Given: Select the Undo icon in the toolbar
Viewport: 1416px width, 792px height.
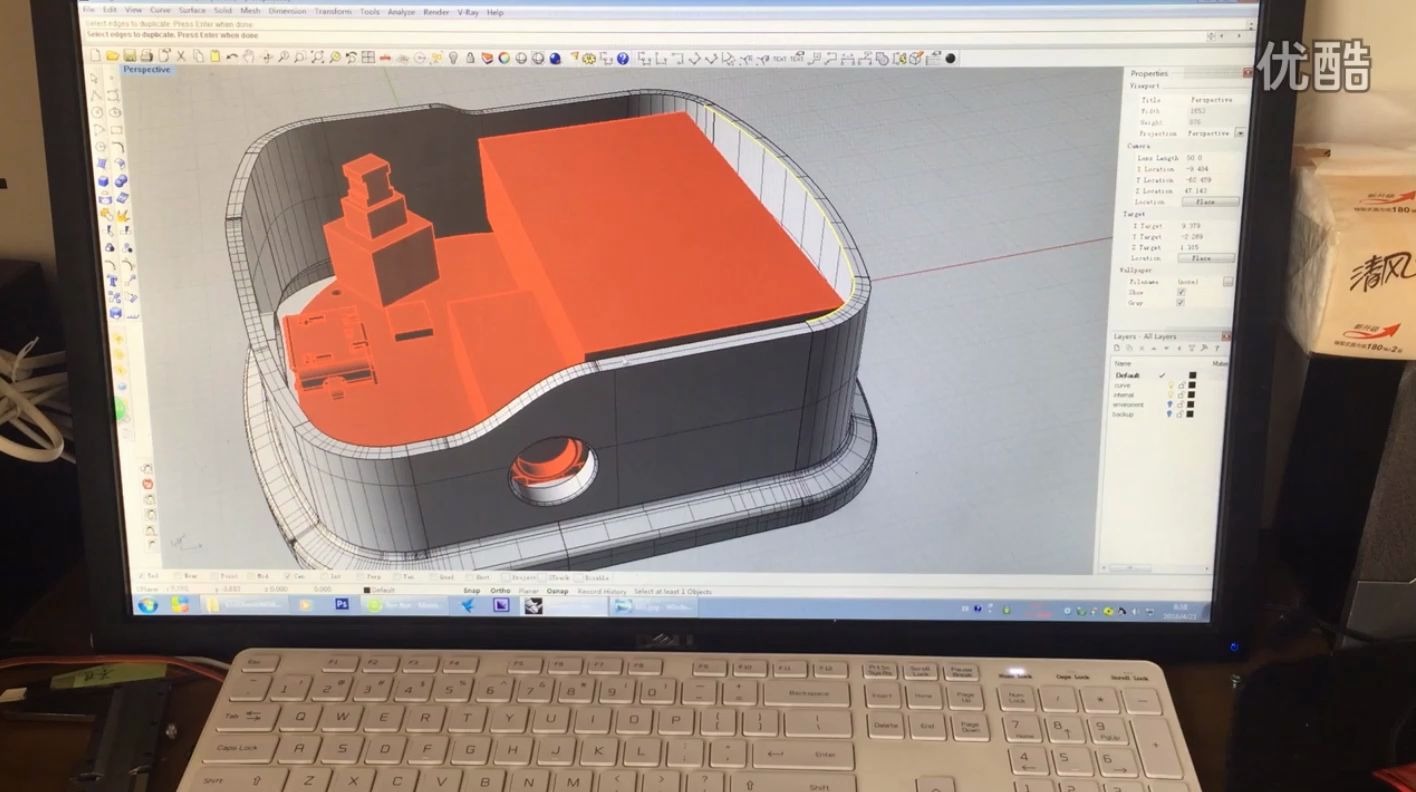Looking at the screenshot, I should pos(232,57).
